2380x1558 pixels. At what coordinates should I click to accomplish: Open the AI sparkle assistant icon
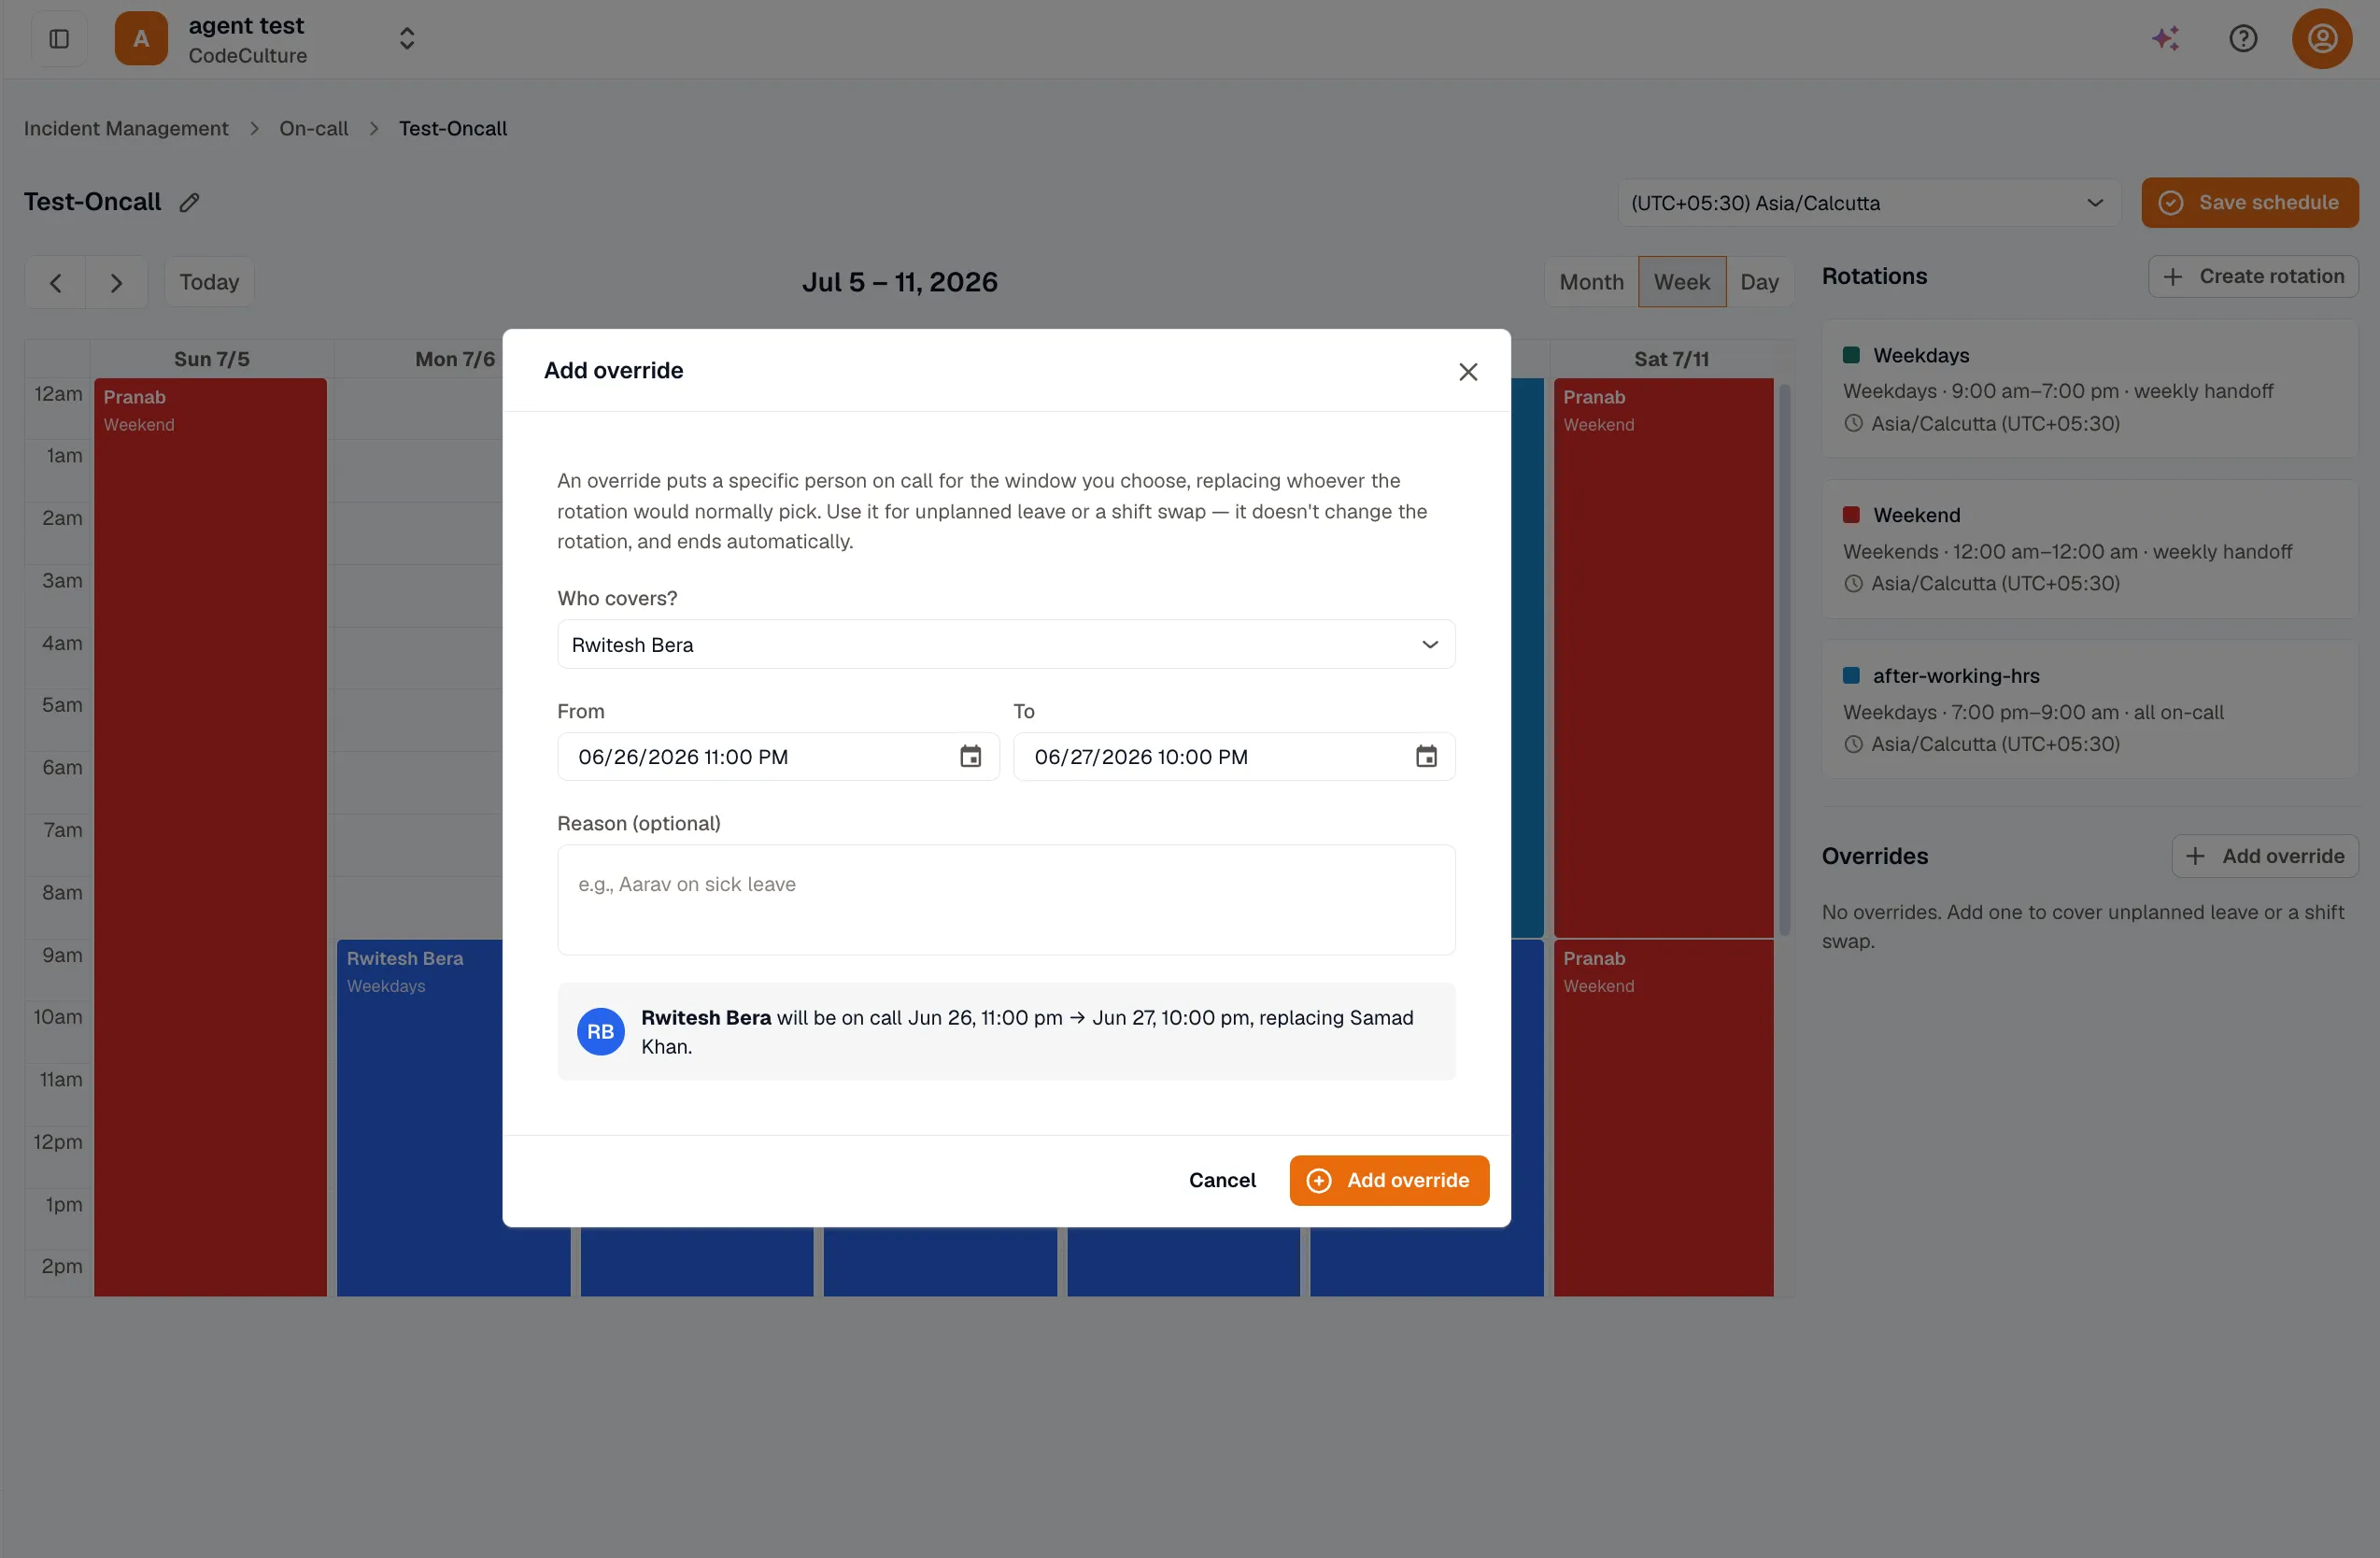tap(2166, 39)
